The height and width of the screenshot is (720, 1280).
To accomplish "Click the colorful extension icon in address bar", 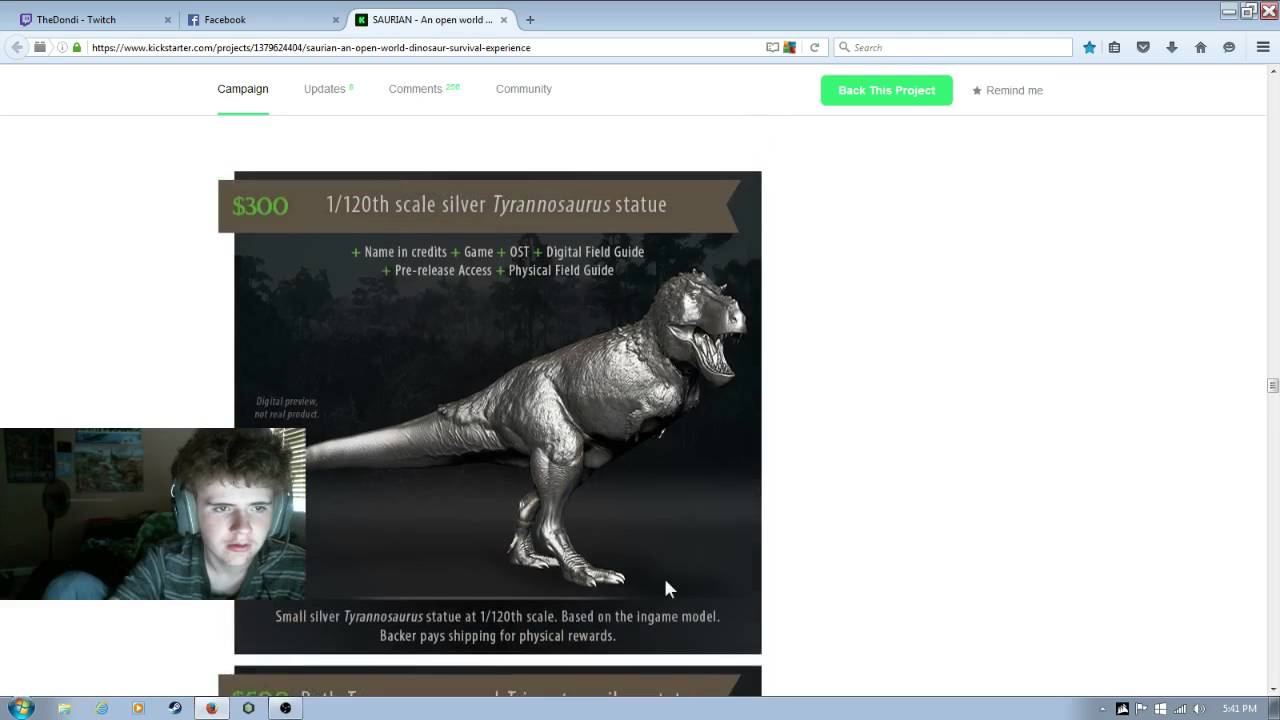I will coord(789,47).
